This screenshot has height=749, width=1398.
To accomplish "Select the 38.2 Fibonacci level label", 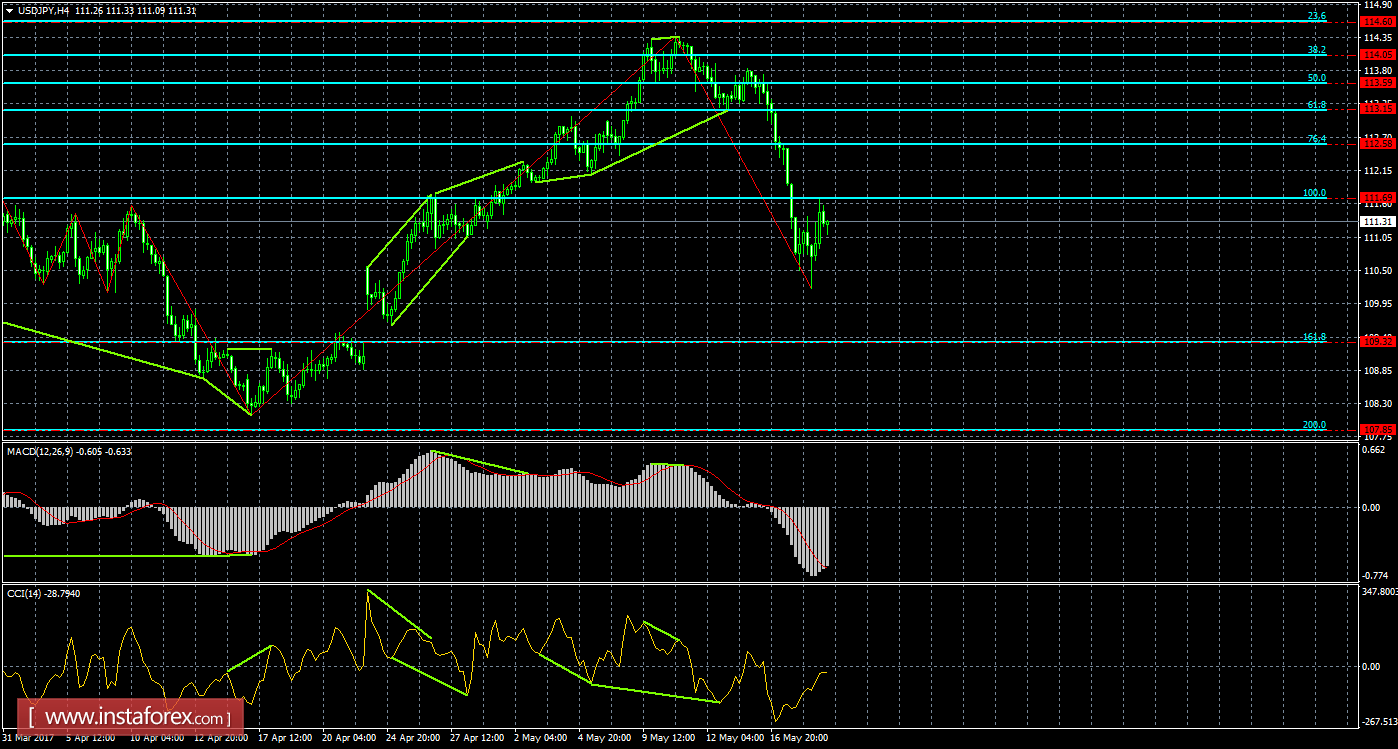I will point(1316,50).
